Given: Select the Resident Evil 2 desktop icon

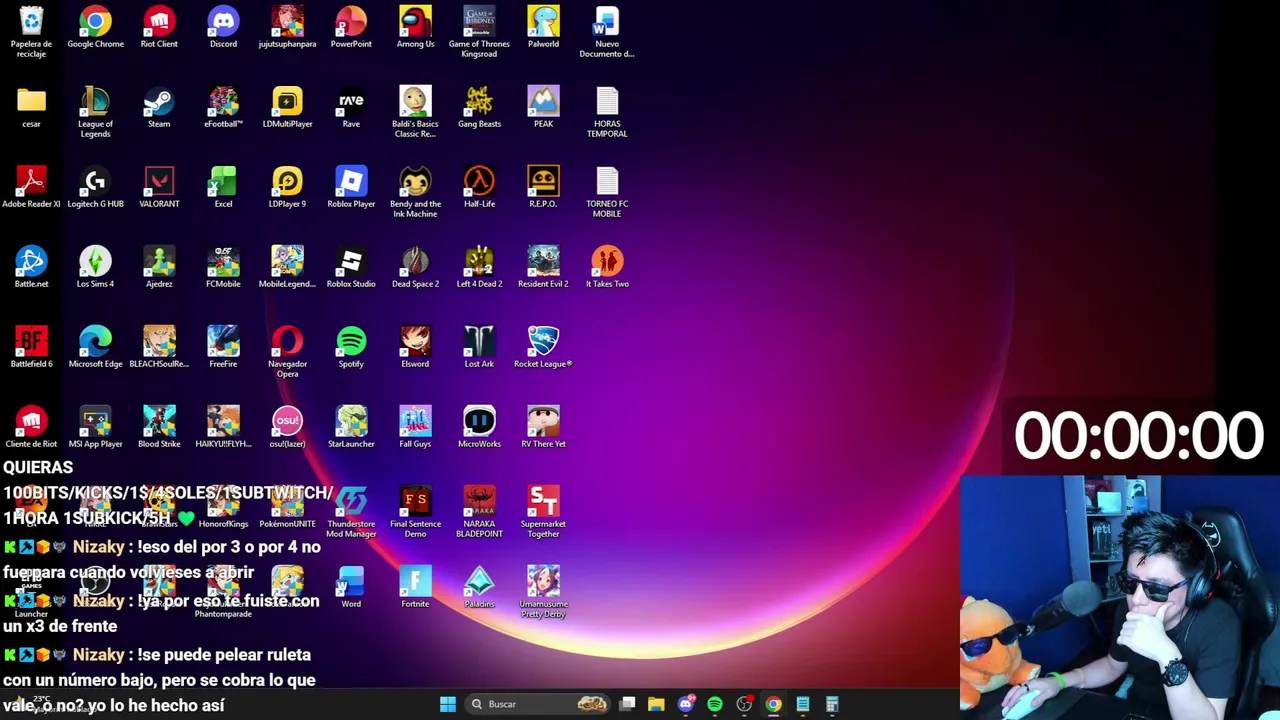Looking at the screenshot, I should click(x=543, y=268).
